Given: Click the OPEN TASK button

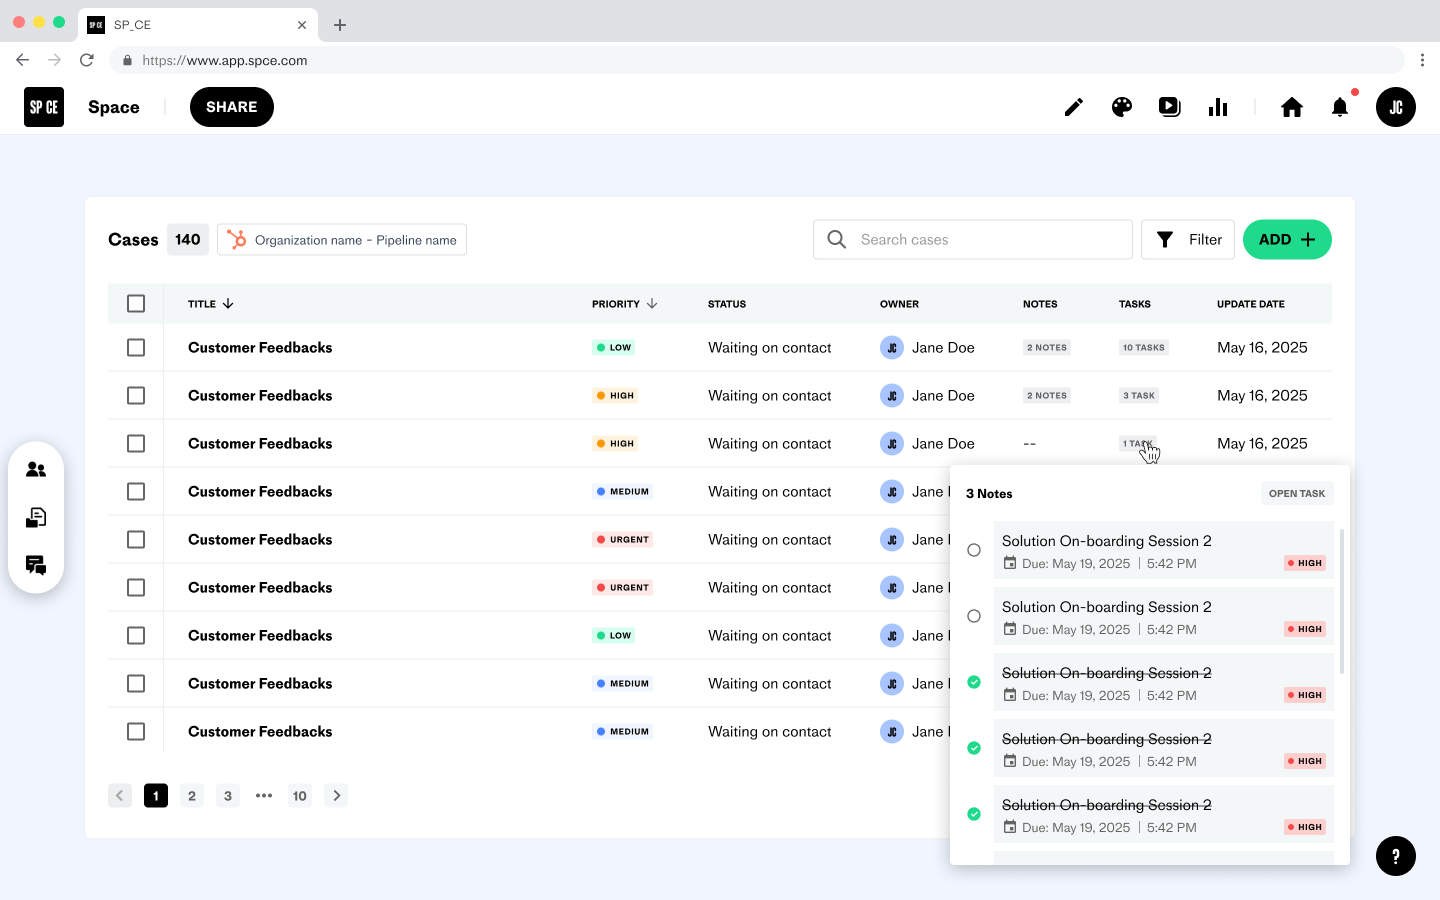Looking at the screenshot, I should [1296, 494].
